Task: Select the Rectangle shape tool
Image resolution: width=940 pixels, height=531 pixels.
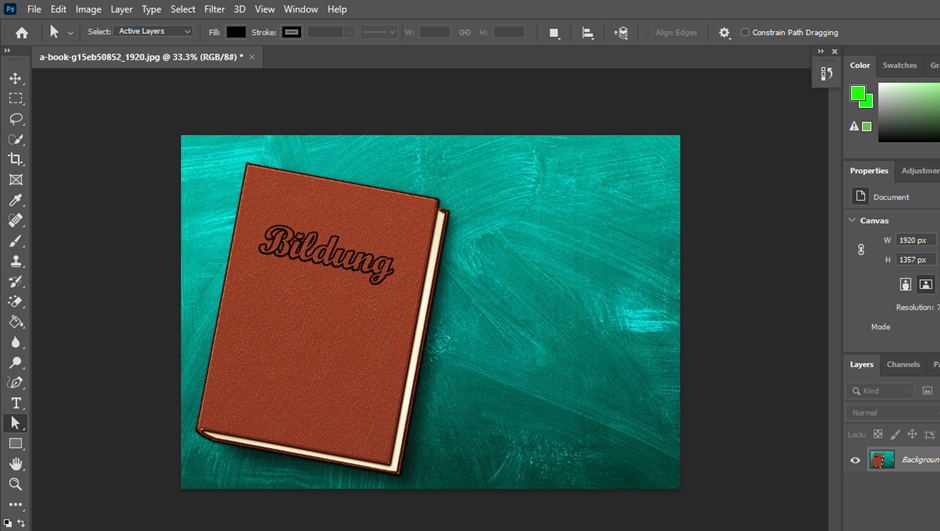Action: [x=16, y=443]
